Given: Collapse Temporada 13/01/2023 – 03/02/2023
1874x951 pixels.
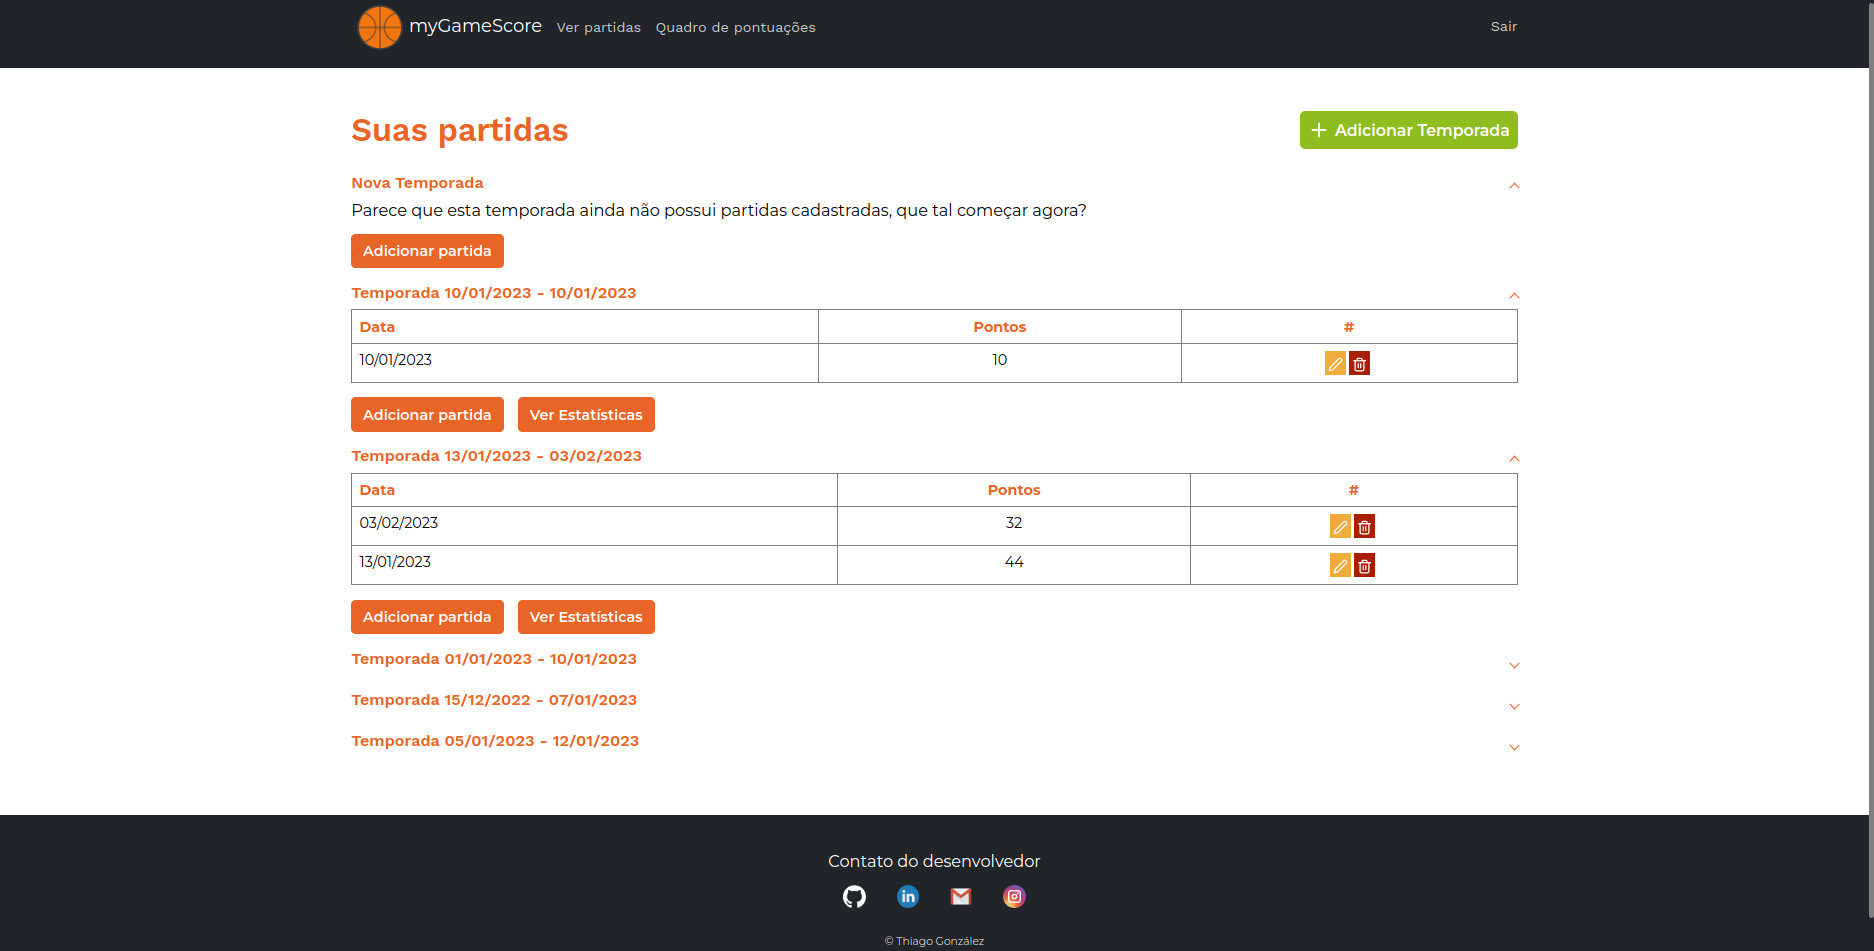Looking at the screenshot, I should (1512, 458).
